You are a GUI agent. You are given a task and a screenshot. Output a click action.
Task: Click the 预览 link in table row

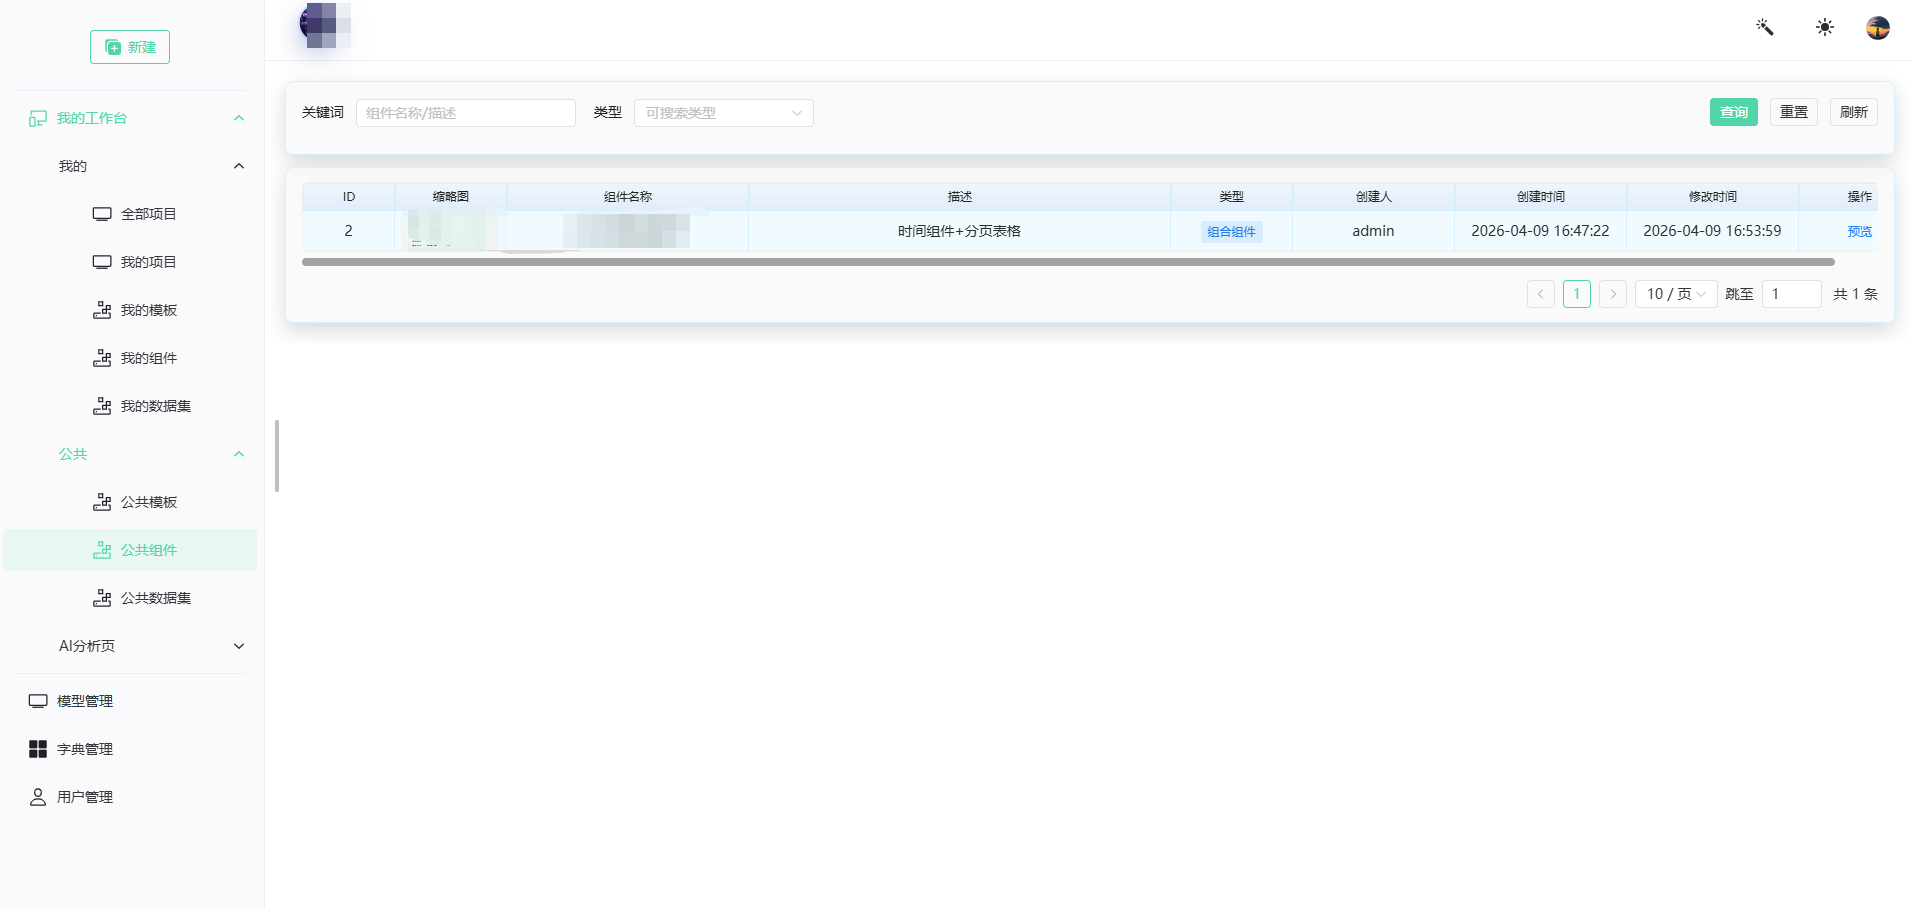click(x=1859, y=231)
